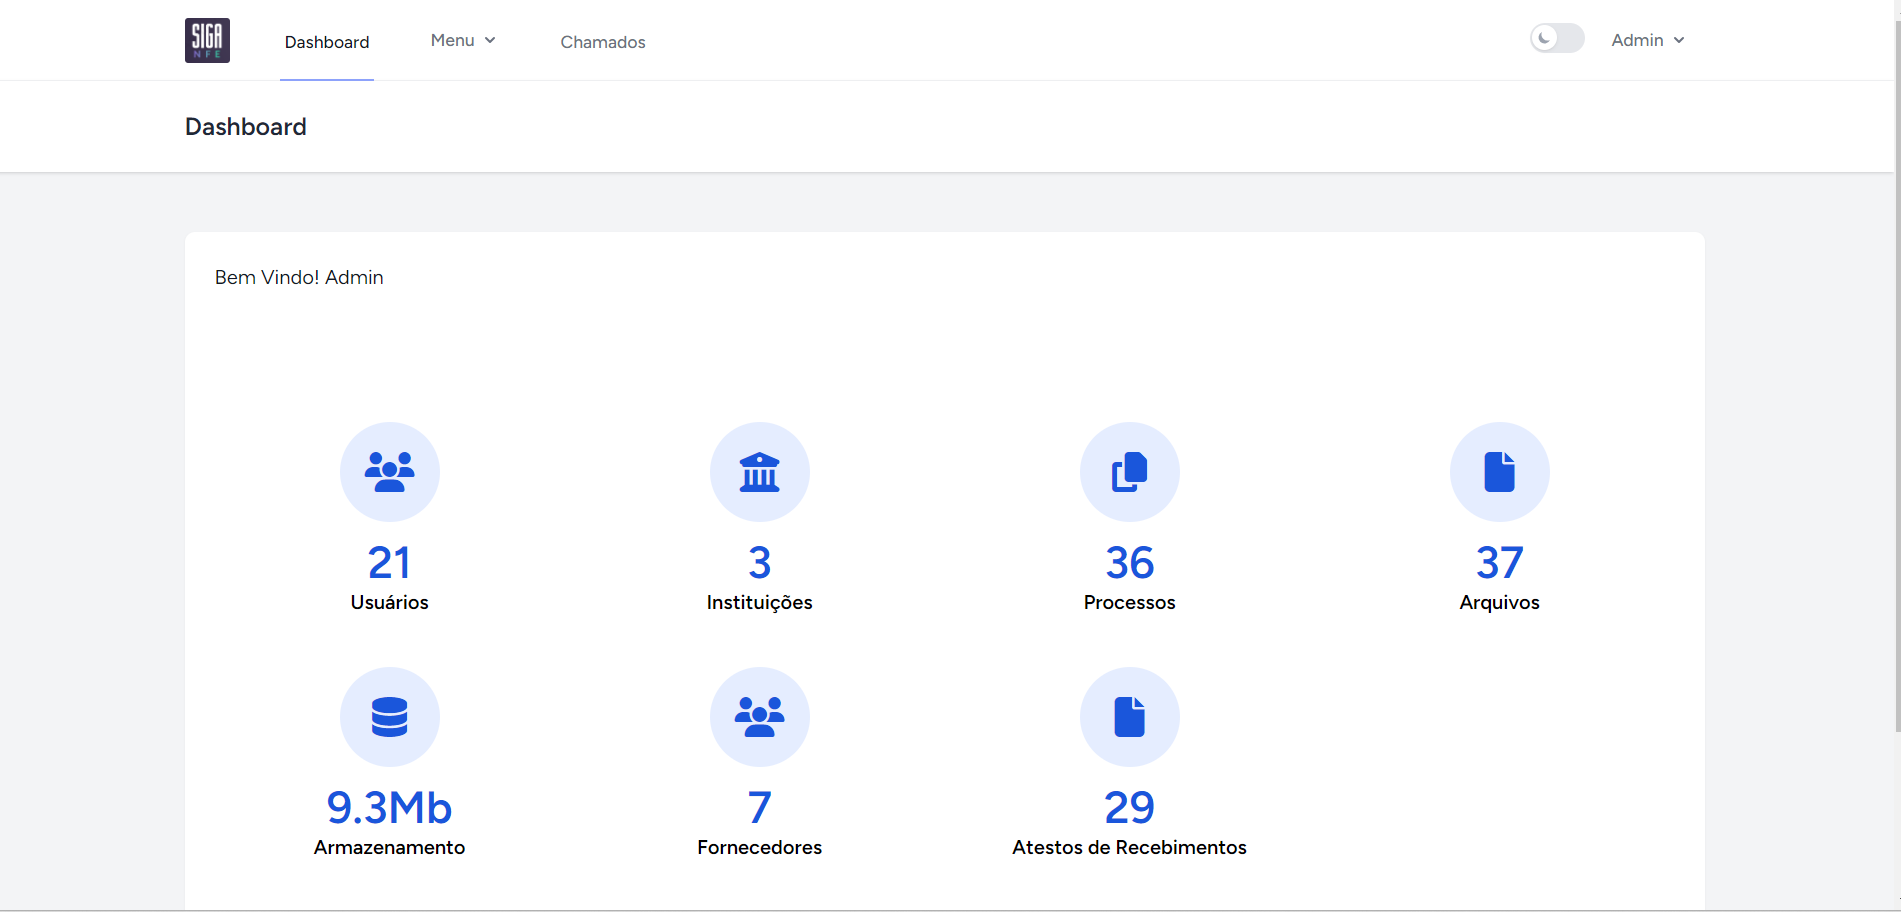This screenshot has height=912, width=1901.
Task: Click the Armazenamento database icon
Action: pos(390,717)
